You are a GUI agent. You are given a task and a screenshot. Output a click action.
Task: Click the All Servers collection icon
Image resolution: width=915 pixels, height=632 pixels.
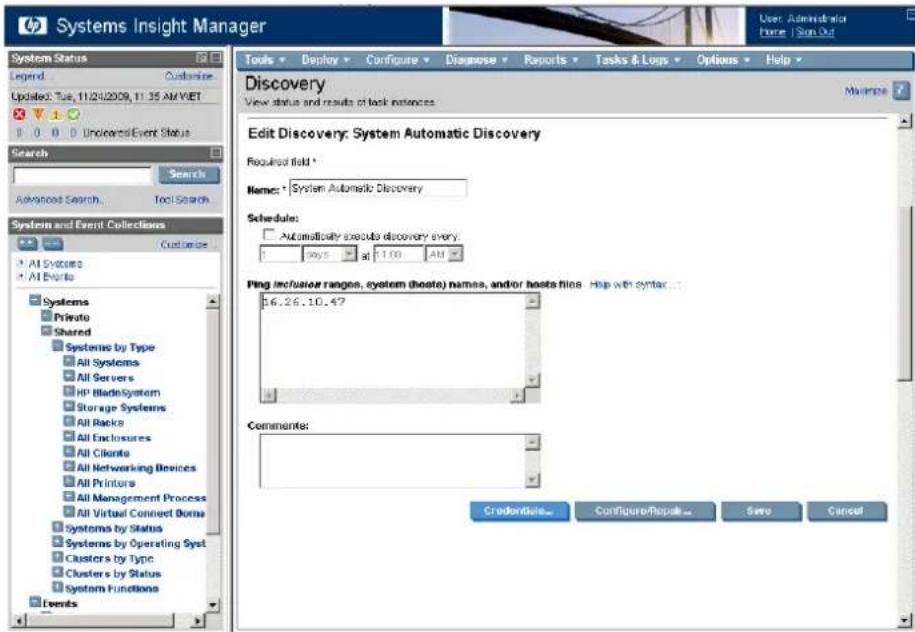(x=69, y=377)
